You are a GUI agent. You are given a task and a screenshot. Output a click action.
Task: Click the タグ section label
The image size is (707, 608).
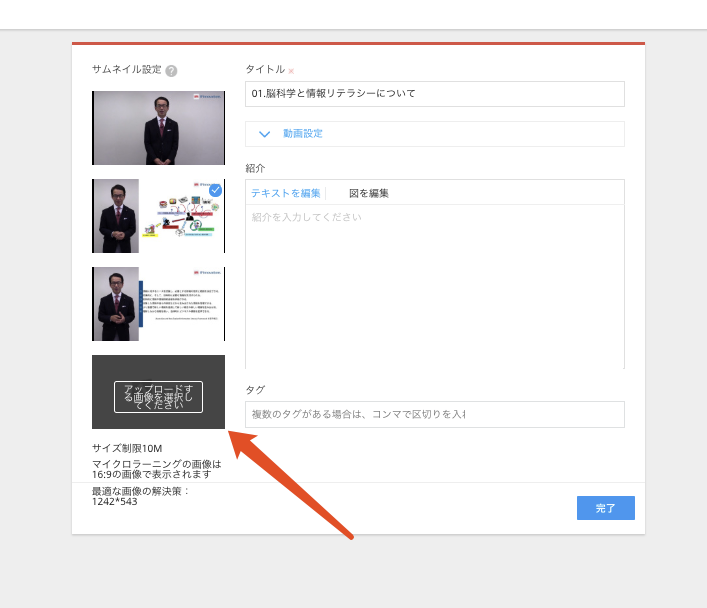(x=254, y=389)
